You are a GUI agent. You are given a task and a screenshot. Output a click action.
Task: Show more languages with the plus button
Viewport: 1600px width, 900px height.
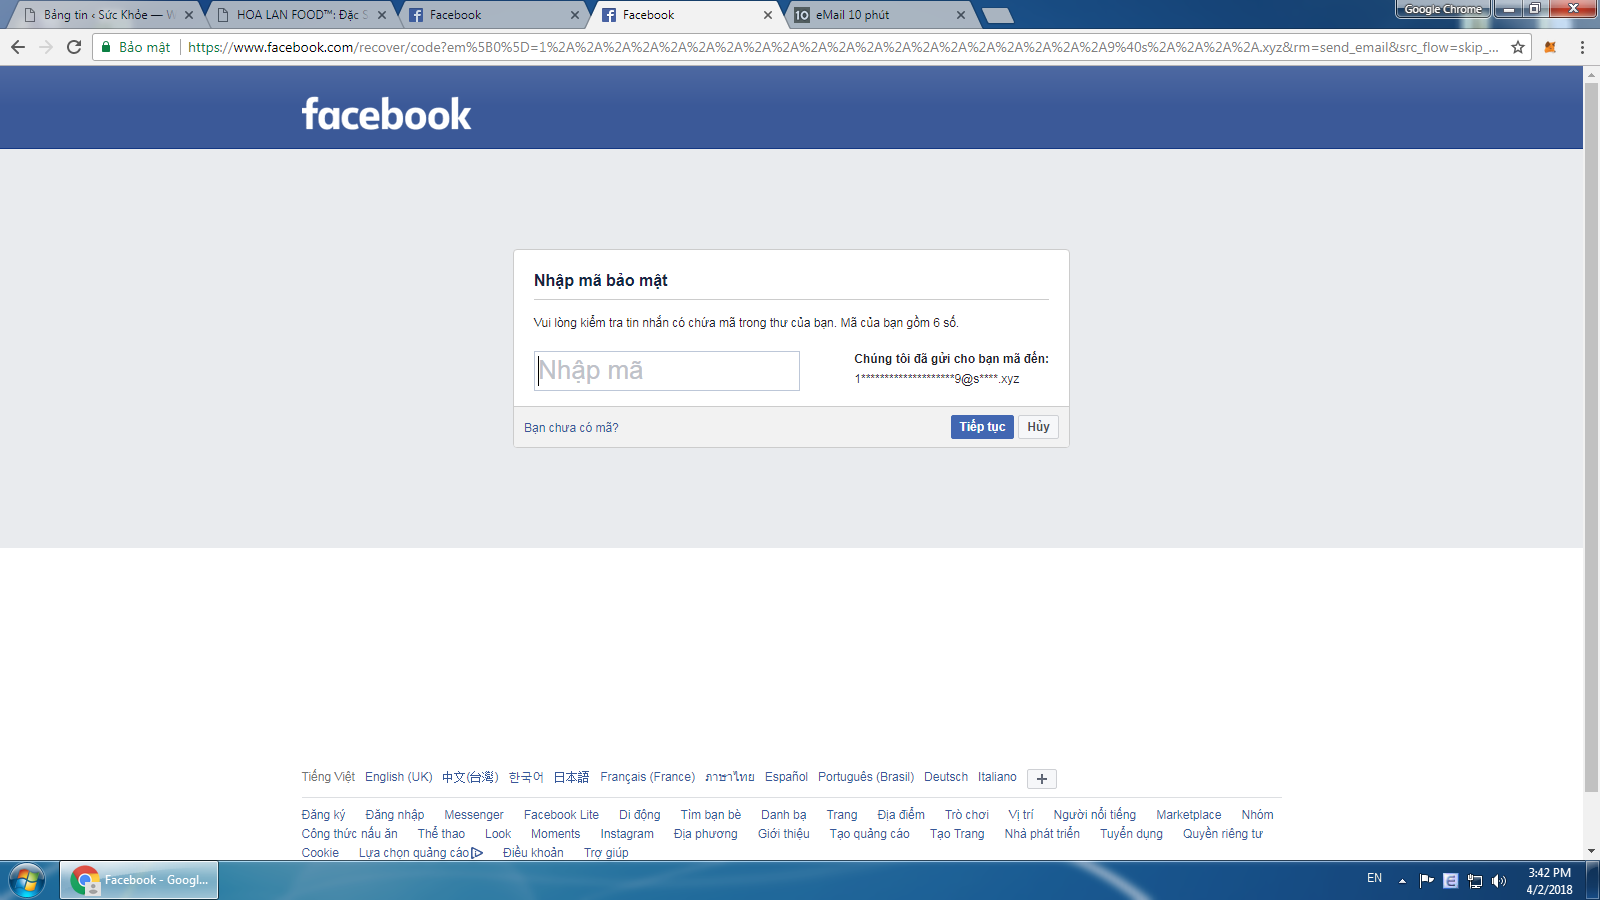(x=1042, y=779)
